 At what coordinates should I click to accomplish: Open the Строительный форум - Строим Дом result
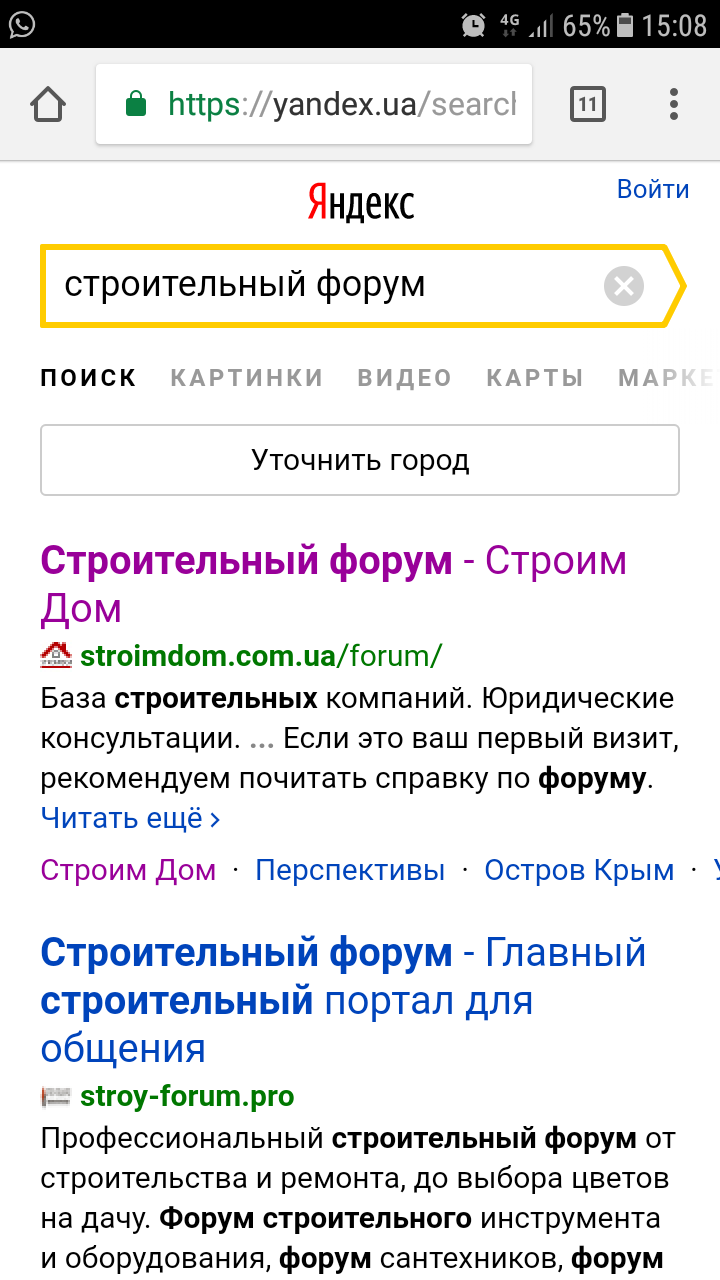(x=334, y=584)
